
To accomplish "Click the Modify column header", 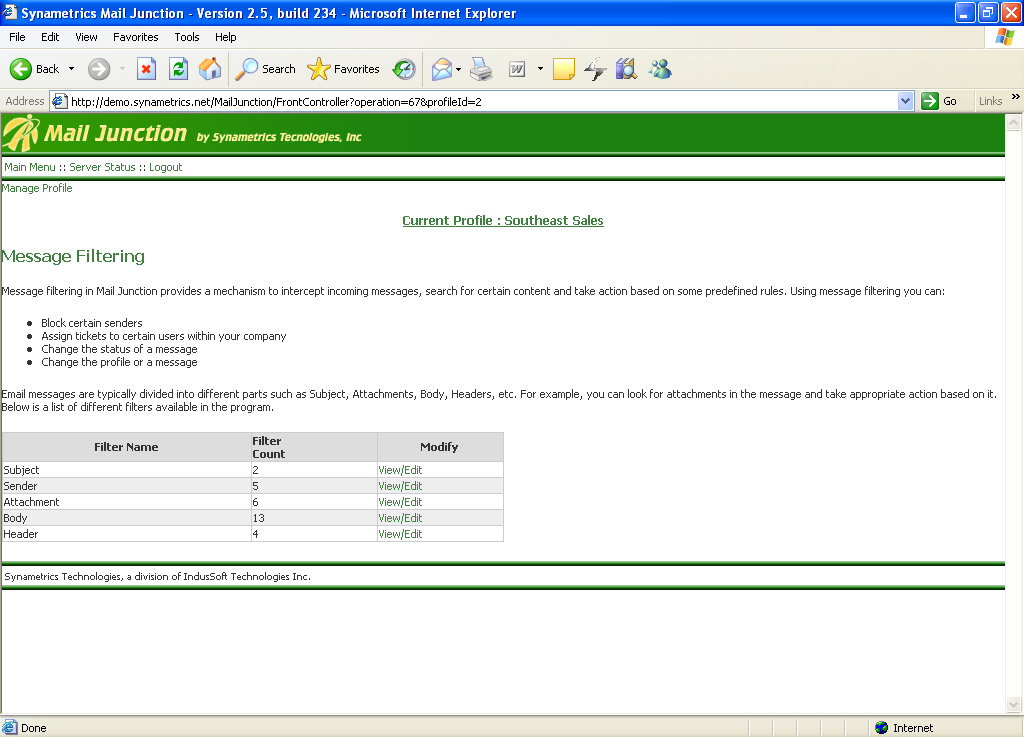I will 440,447.
